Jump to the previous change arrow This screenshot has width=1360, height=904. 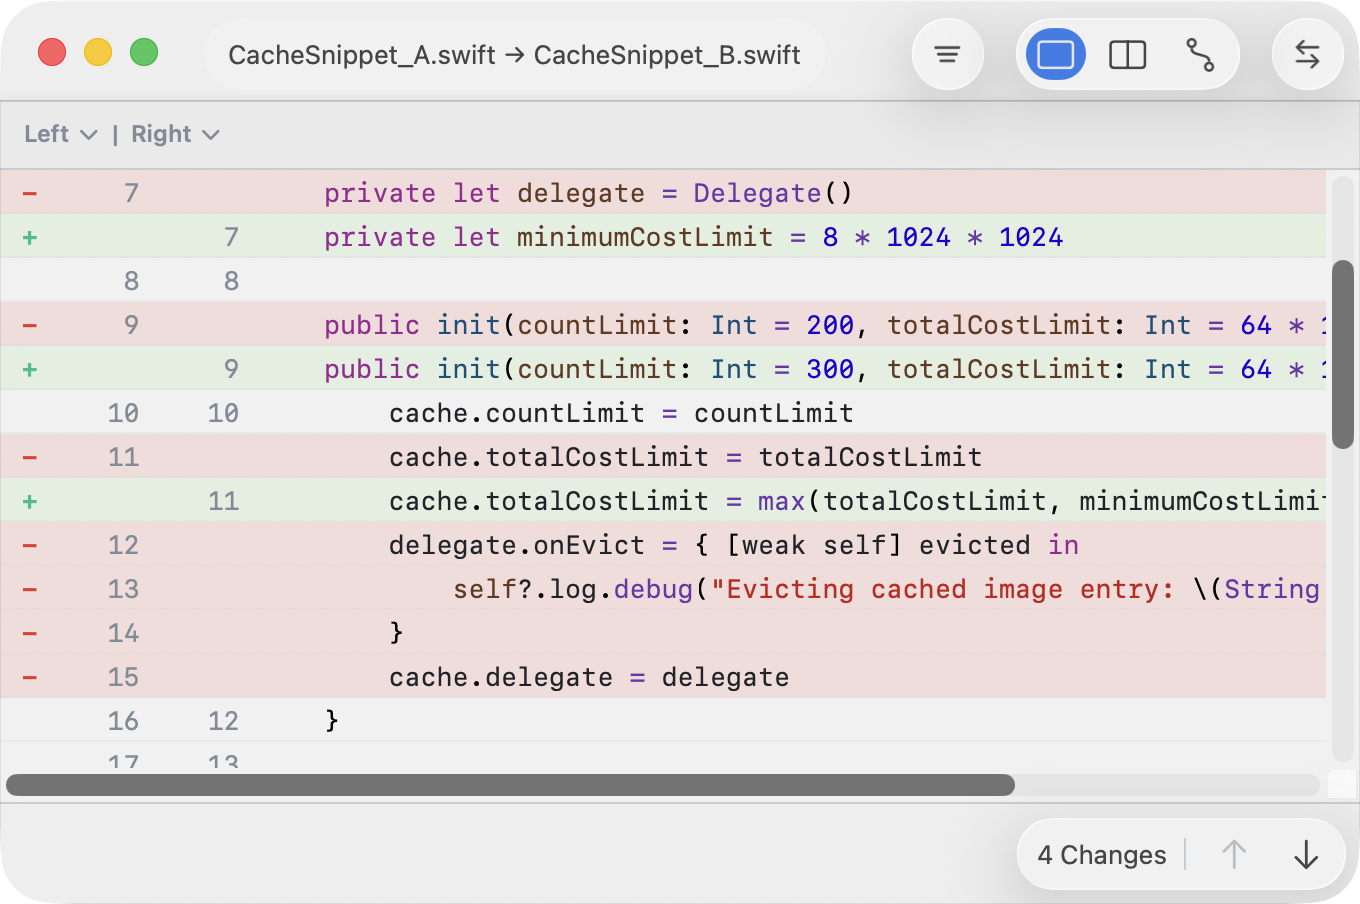1234,855
